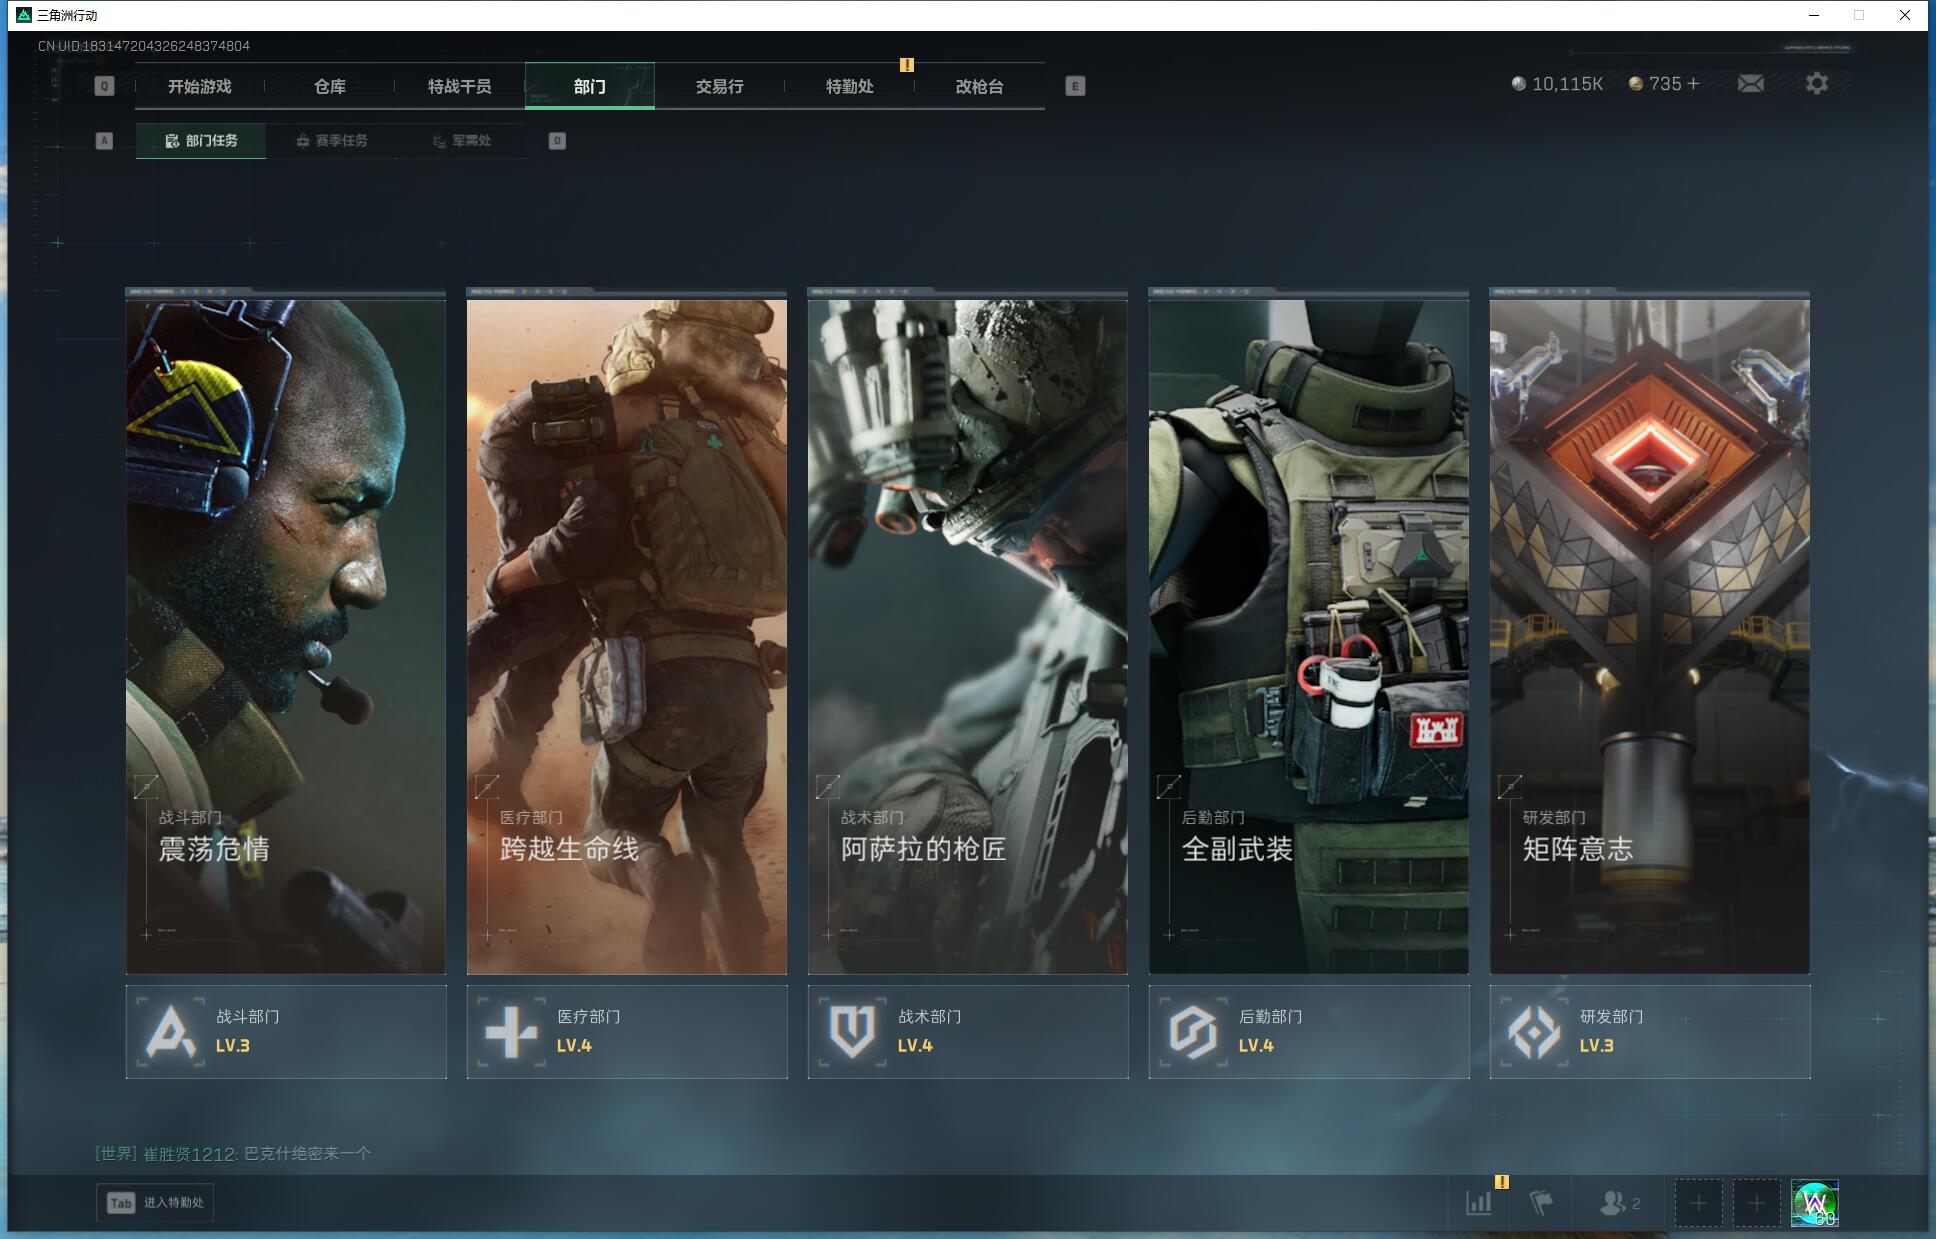
Task: Click the world chat message line
Action: coord(233,1154)
